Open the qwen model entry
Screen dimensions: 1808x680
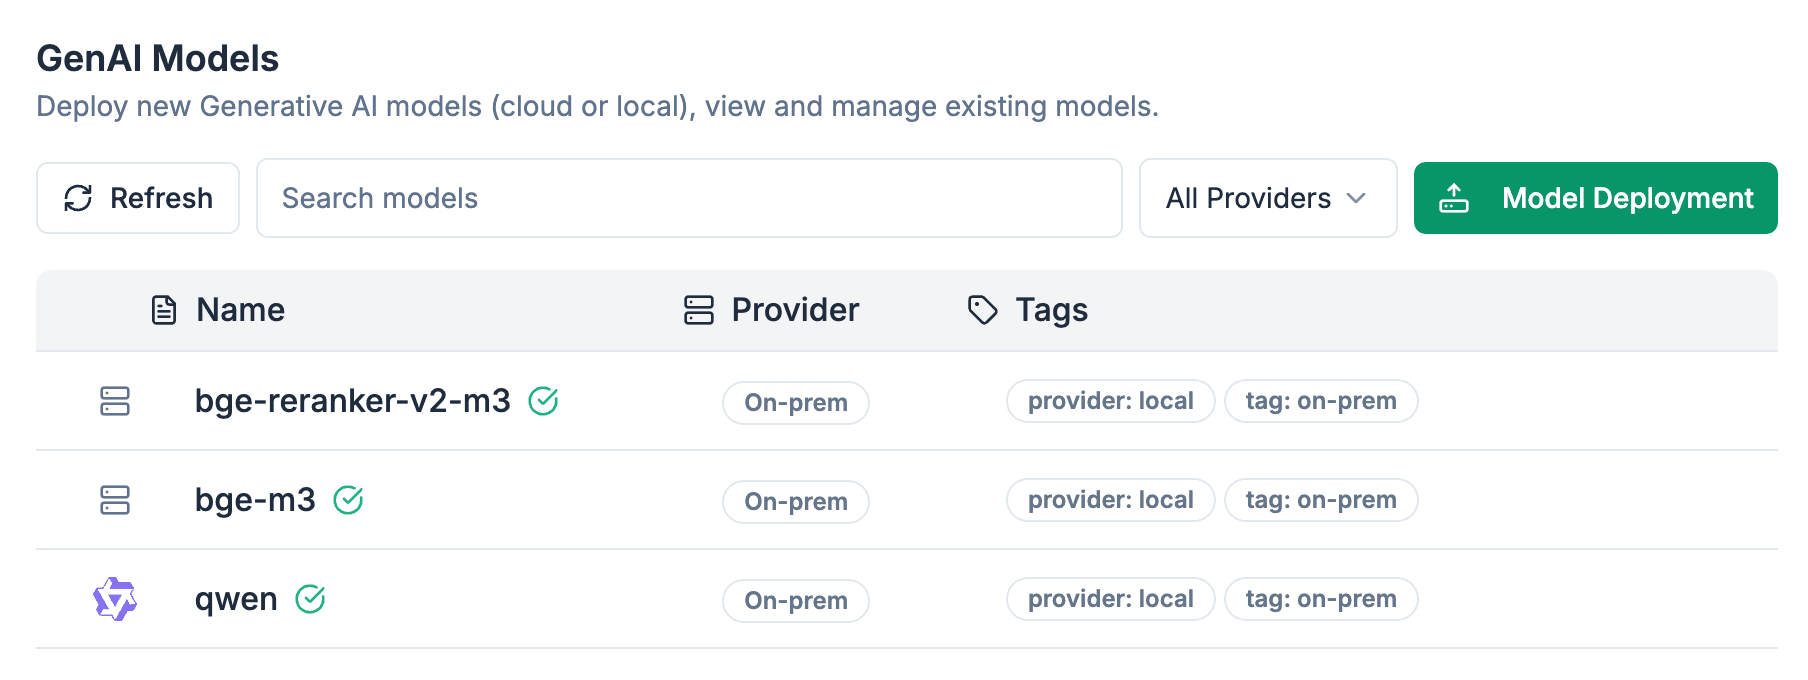(x=236, y=599)
